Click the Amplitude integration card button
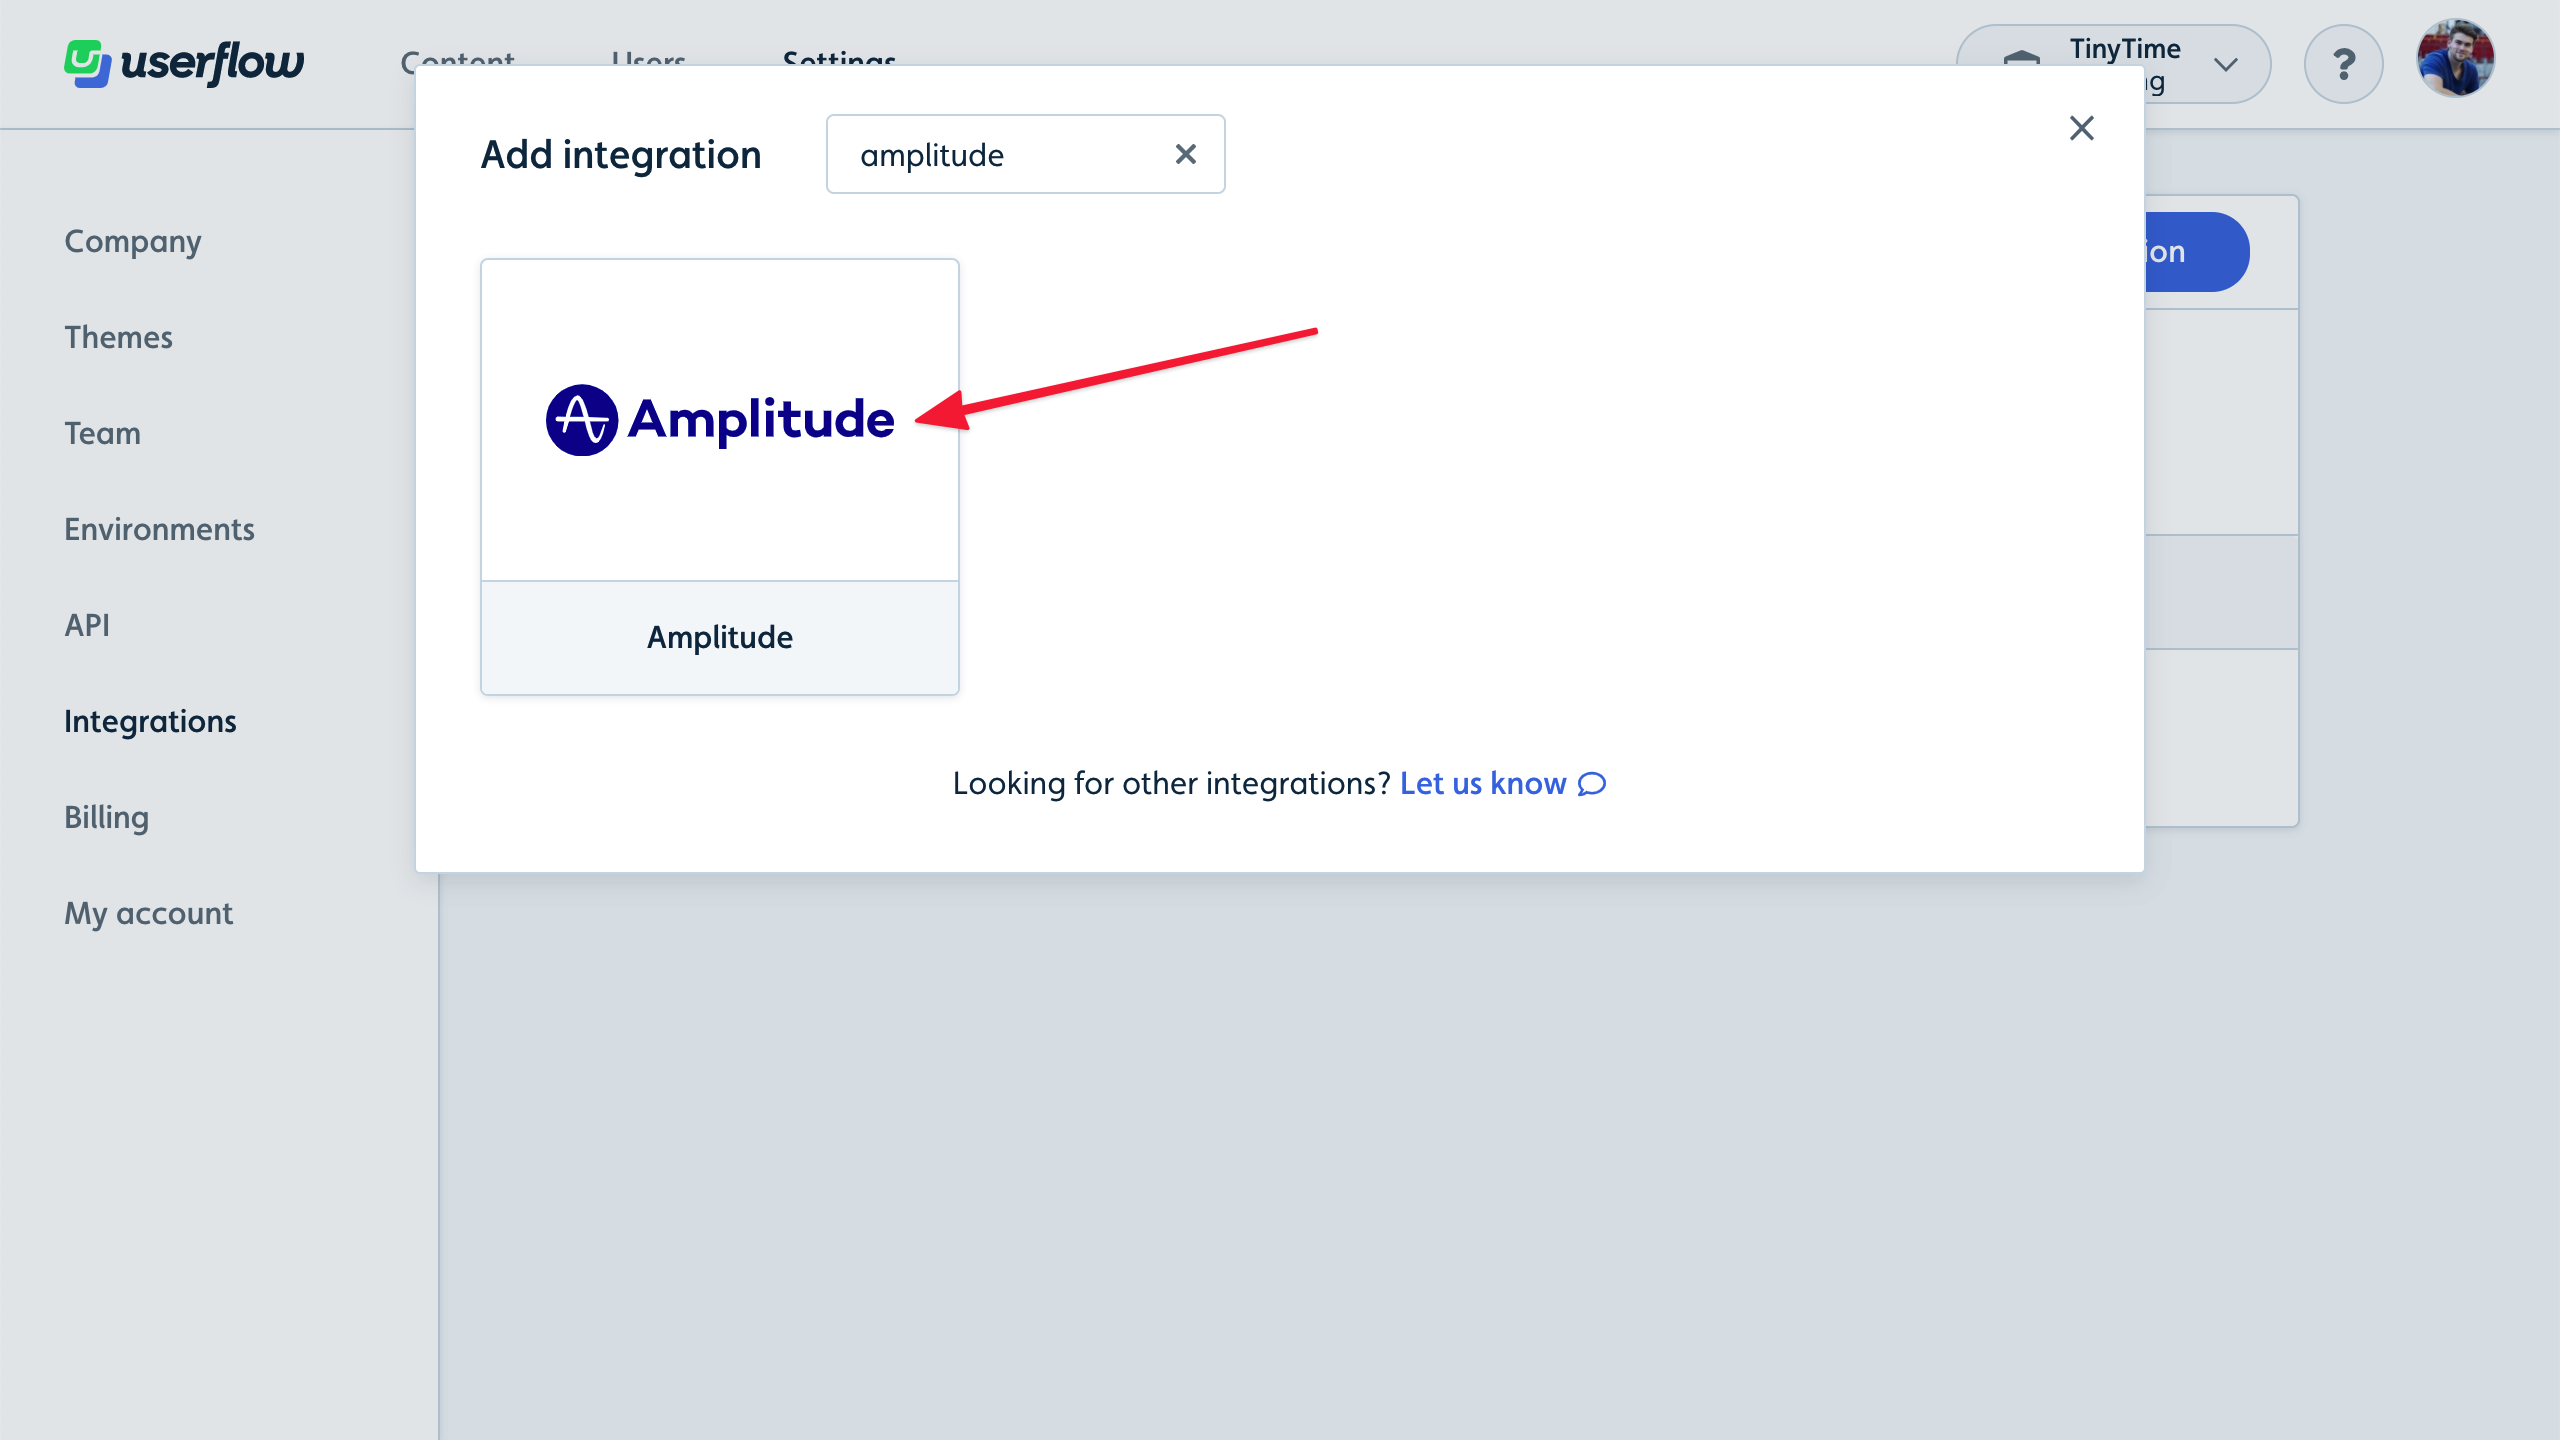 pyautogui.click(x=719, y=476)
